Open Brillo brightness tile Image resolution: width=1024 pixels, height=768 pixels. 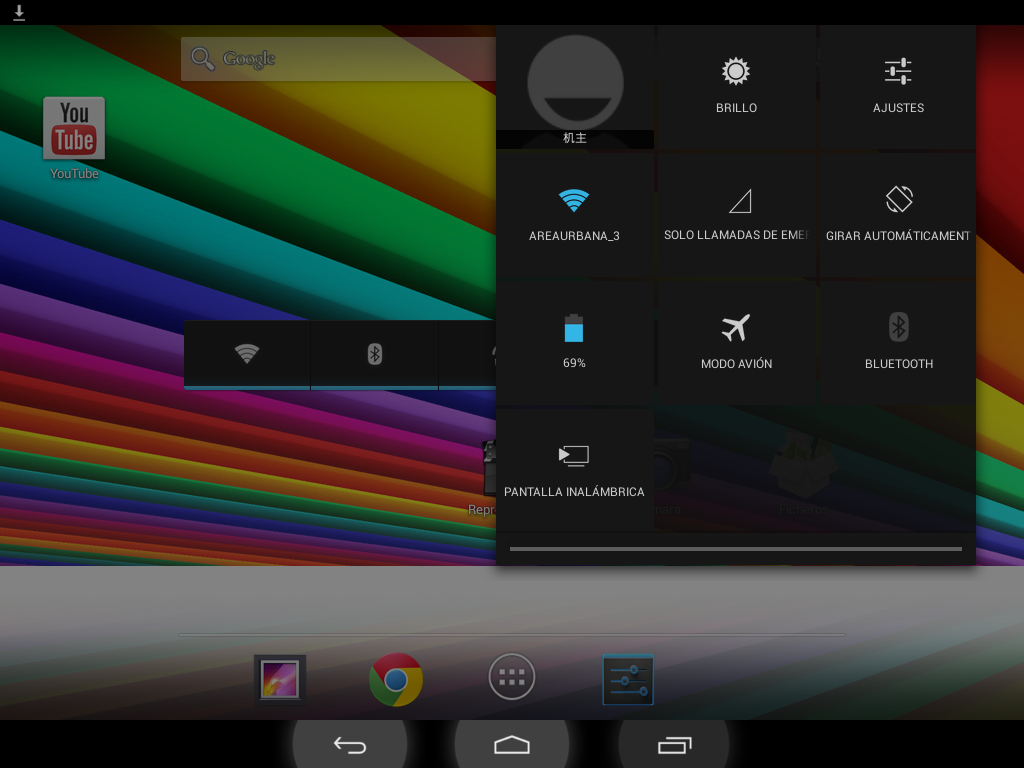click(x=736, y=86)
